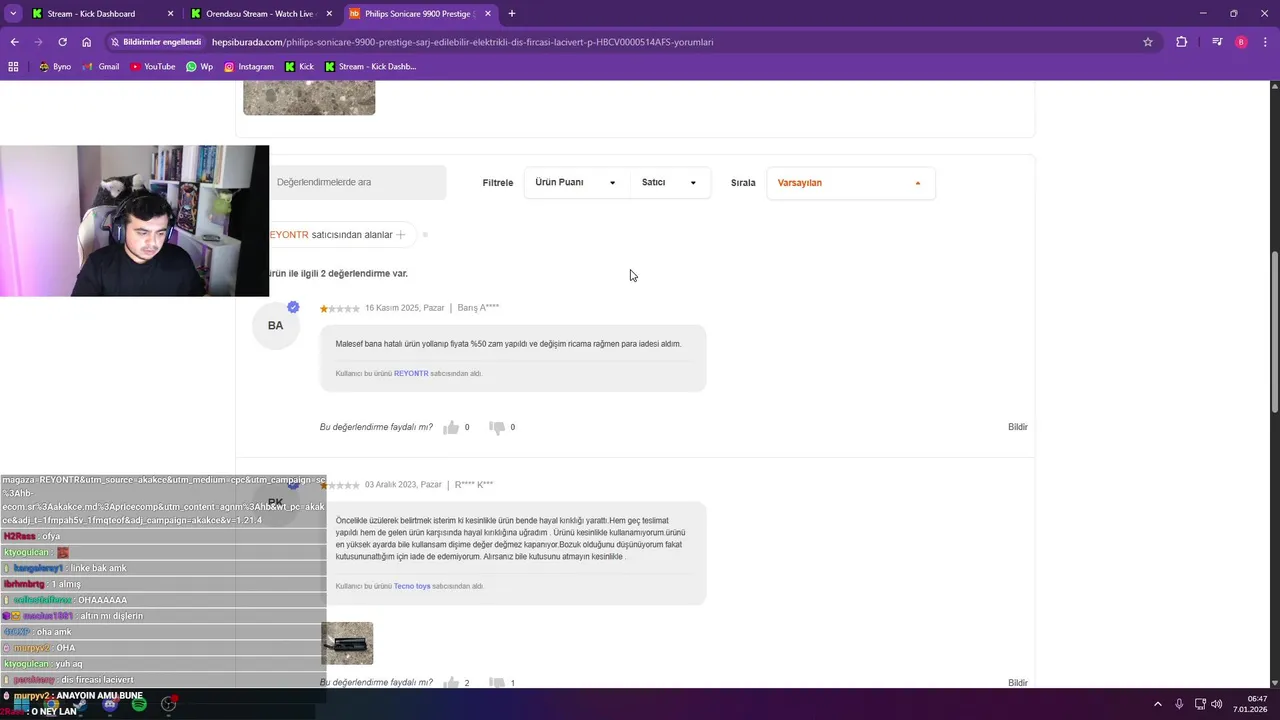The width and height of the screenshot is (1280, 720).
Task: Report the R**** K*** review via Bildir
Action: pyautogui.click(x=1018, y=683)
